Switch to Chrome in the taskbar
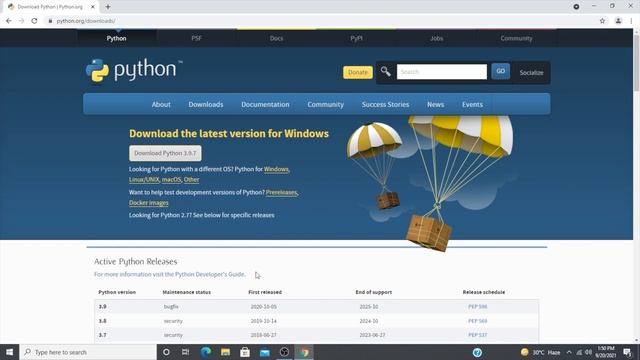The image size is (640, 360). click(304, 352)
